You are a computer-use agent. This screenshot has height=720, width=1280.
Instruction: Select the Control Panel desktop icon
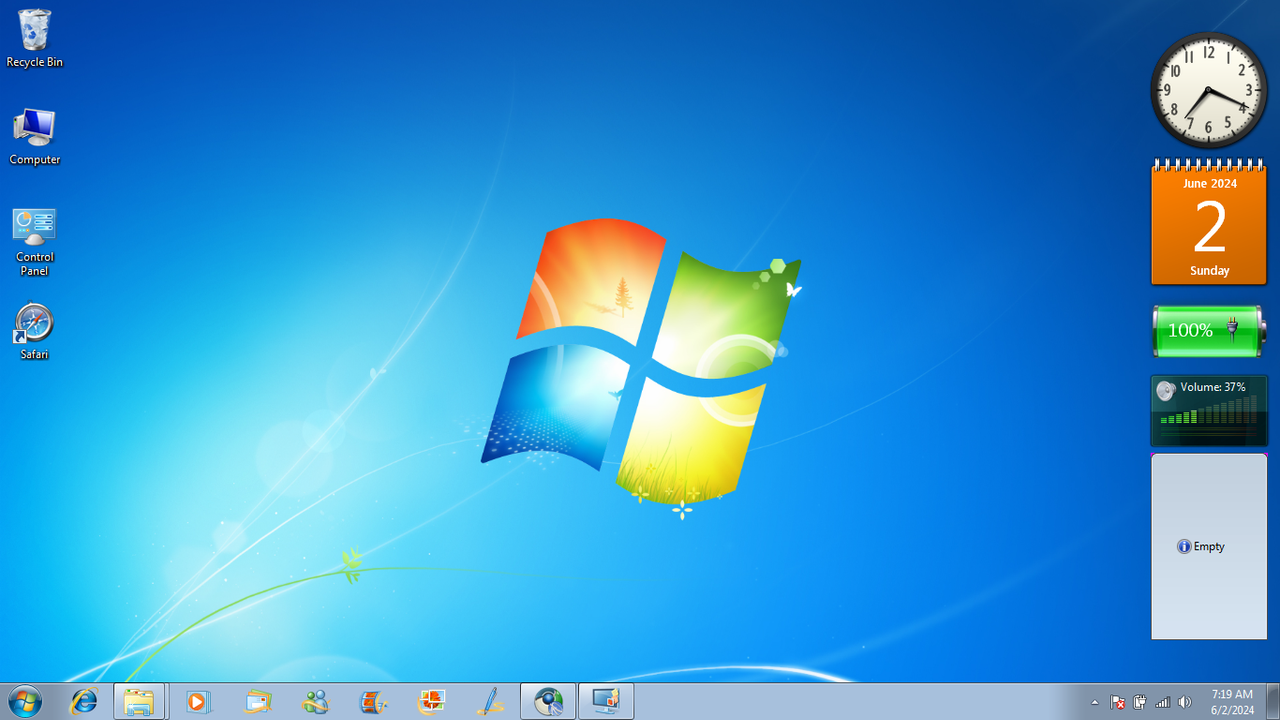tap(34, 242)
